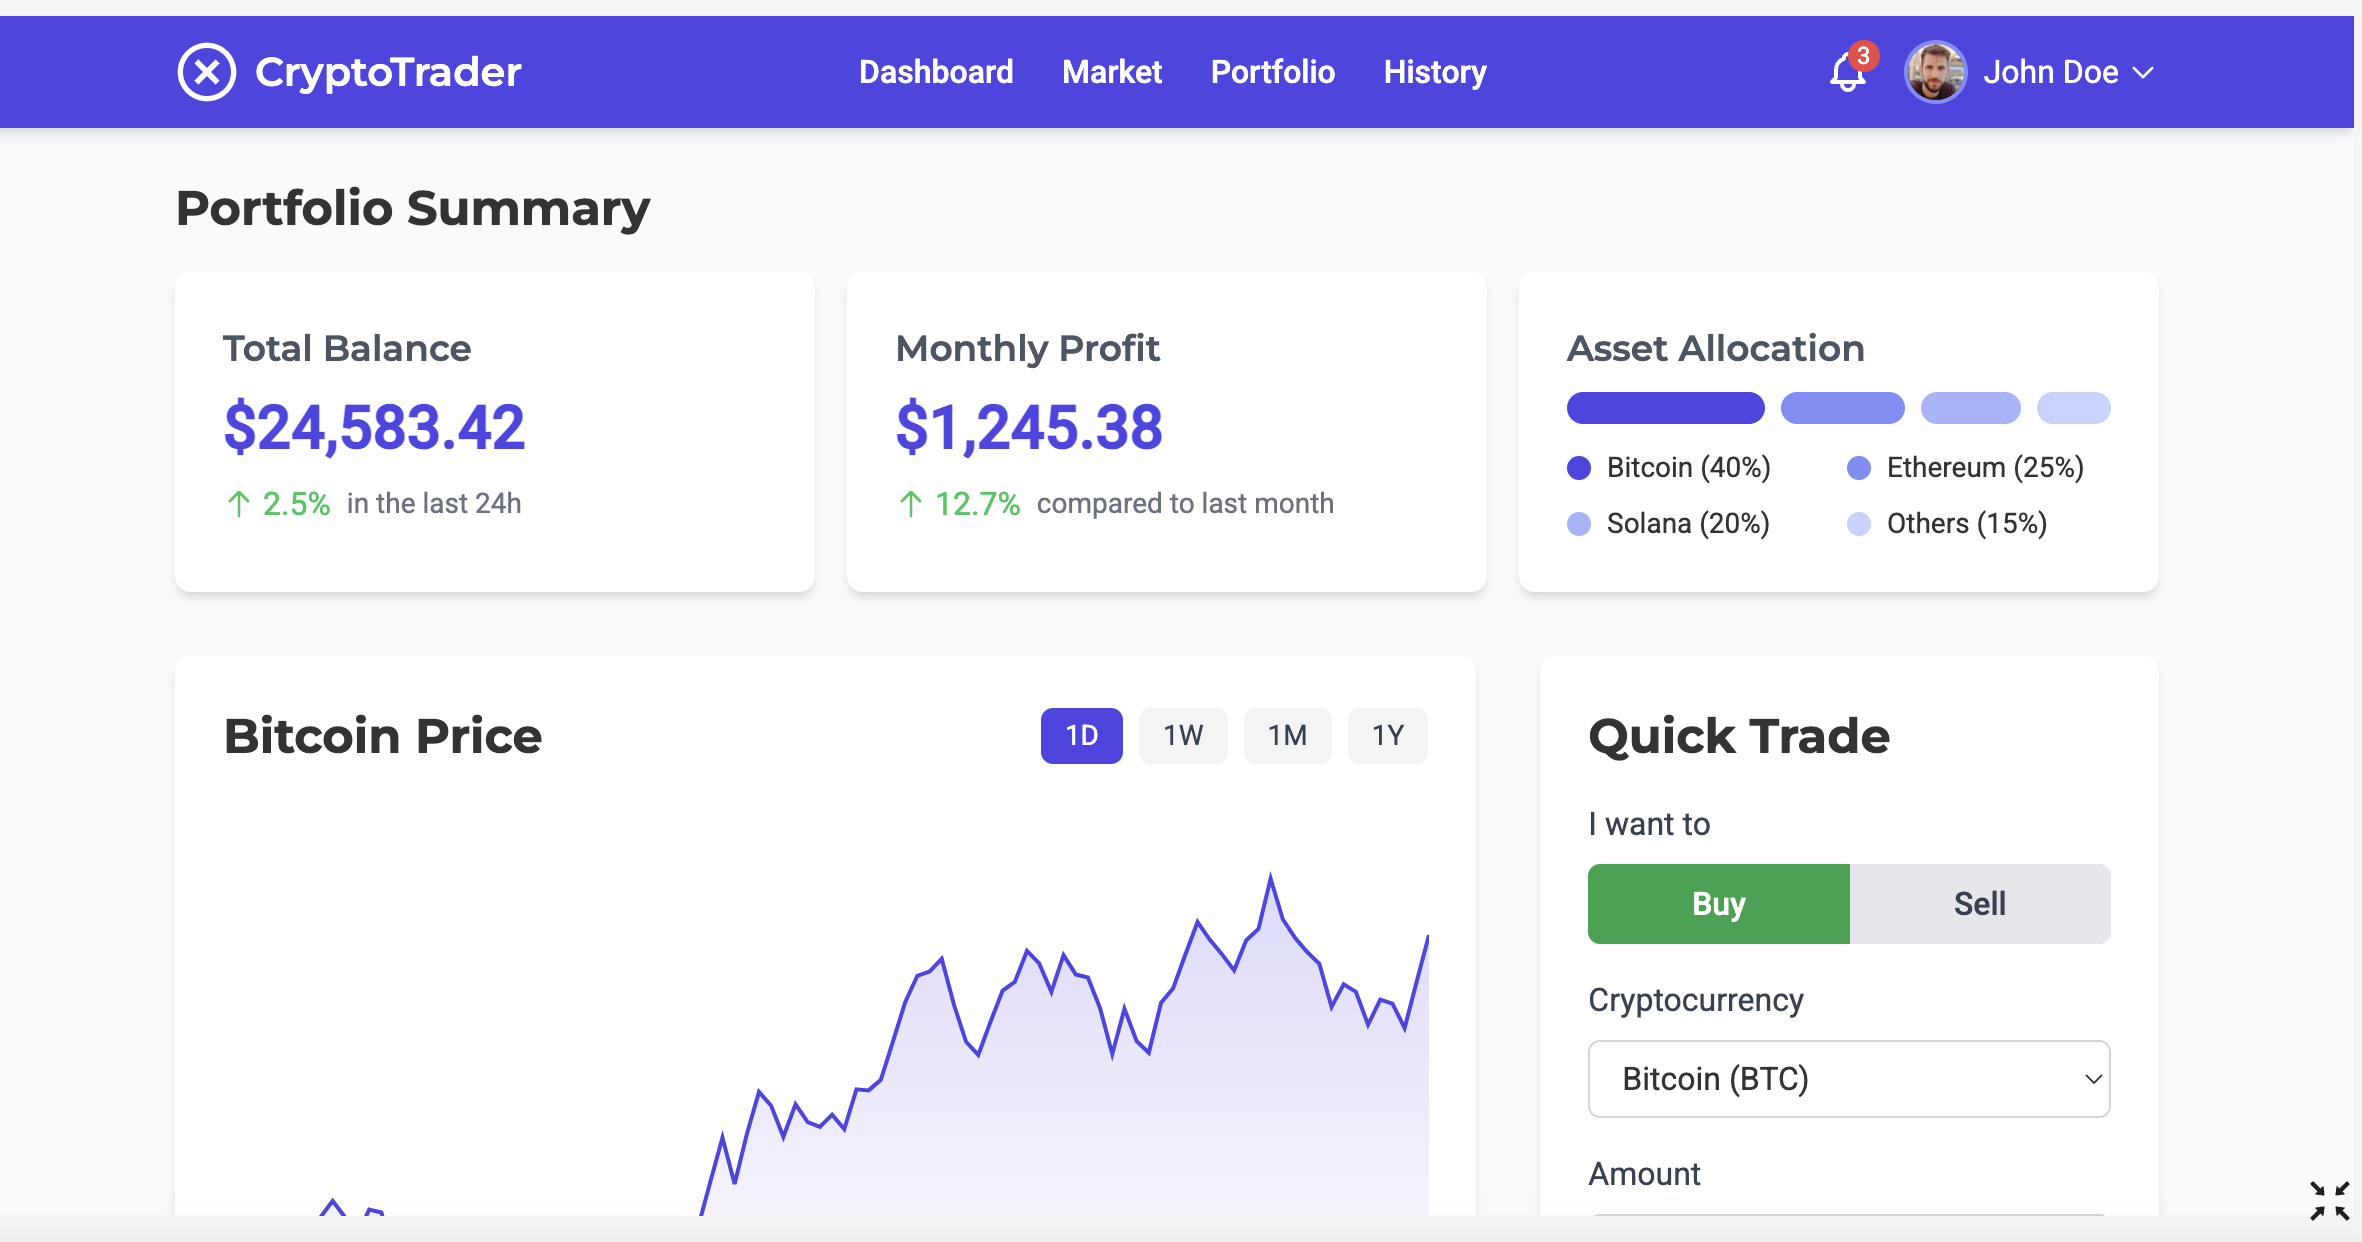
Task: Click the Bitcoin (40%) legend dot
Action: point(1579,468)
